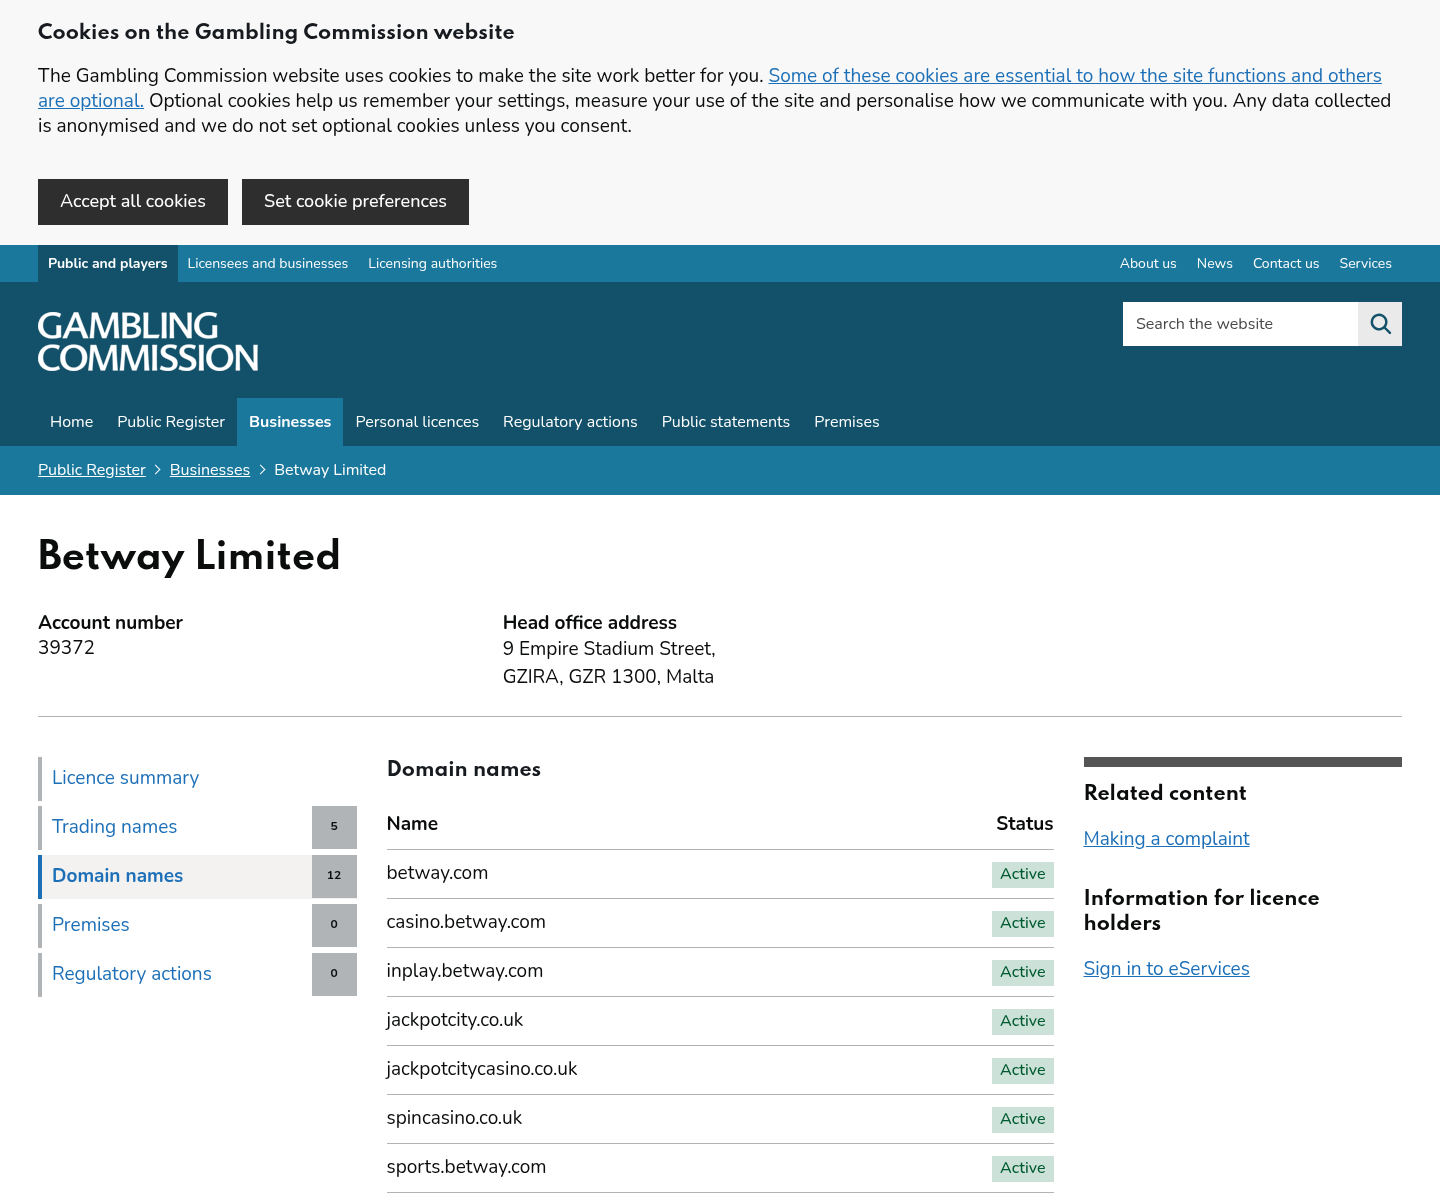Open the Making a complaint link
Viewport: 1440px width, 1200px height.
pos(1166,839)
